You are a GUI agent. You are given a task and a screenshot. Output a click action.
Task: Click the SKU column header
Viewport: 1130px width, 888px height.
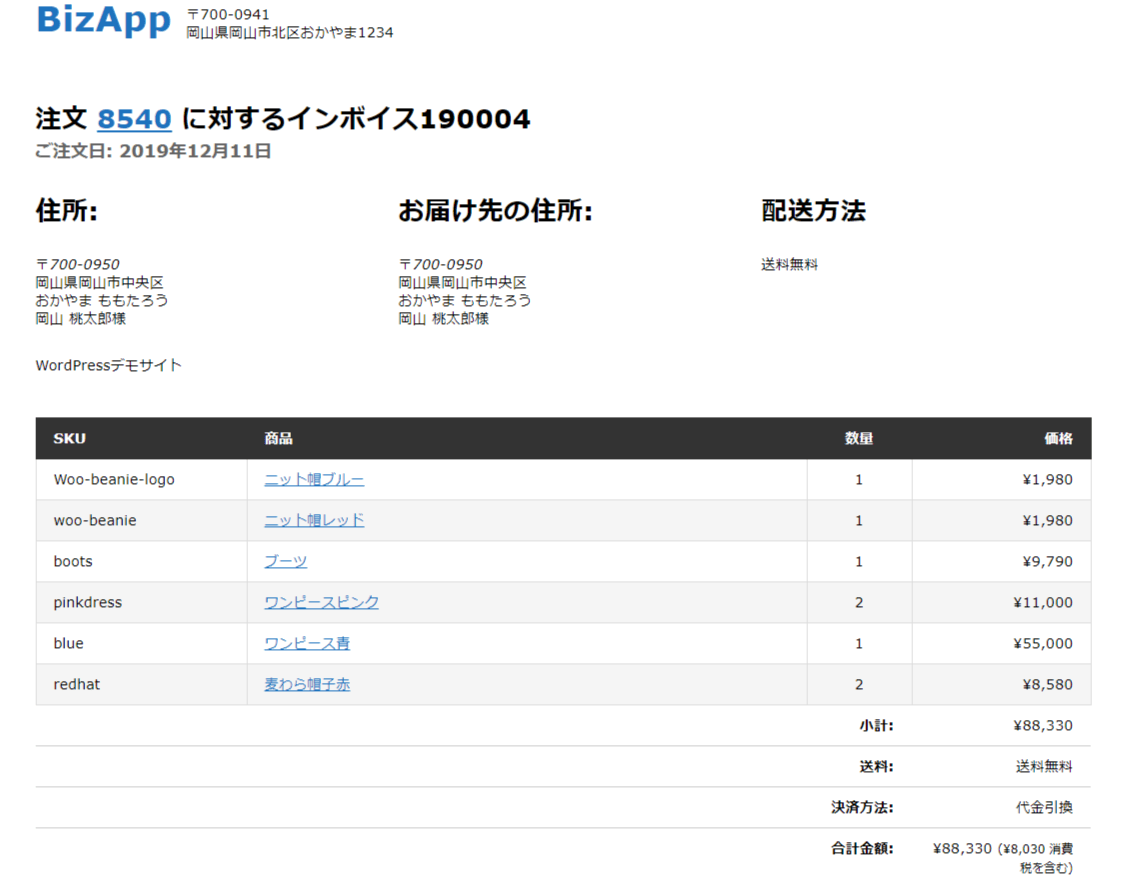pos(69,439)
